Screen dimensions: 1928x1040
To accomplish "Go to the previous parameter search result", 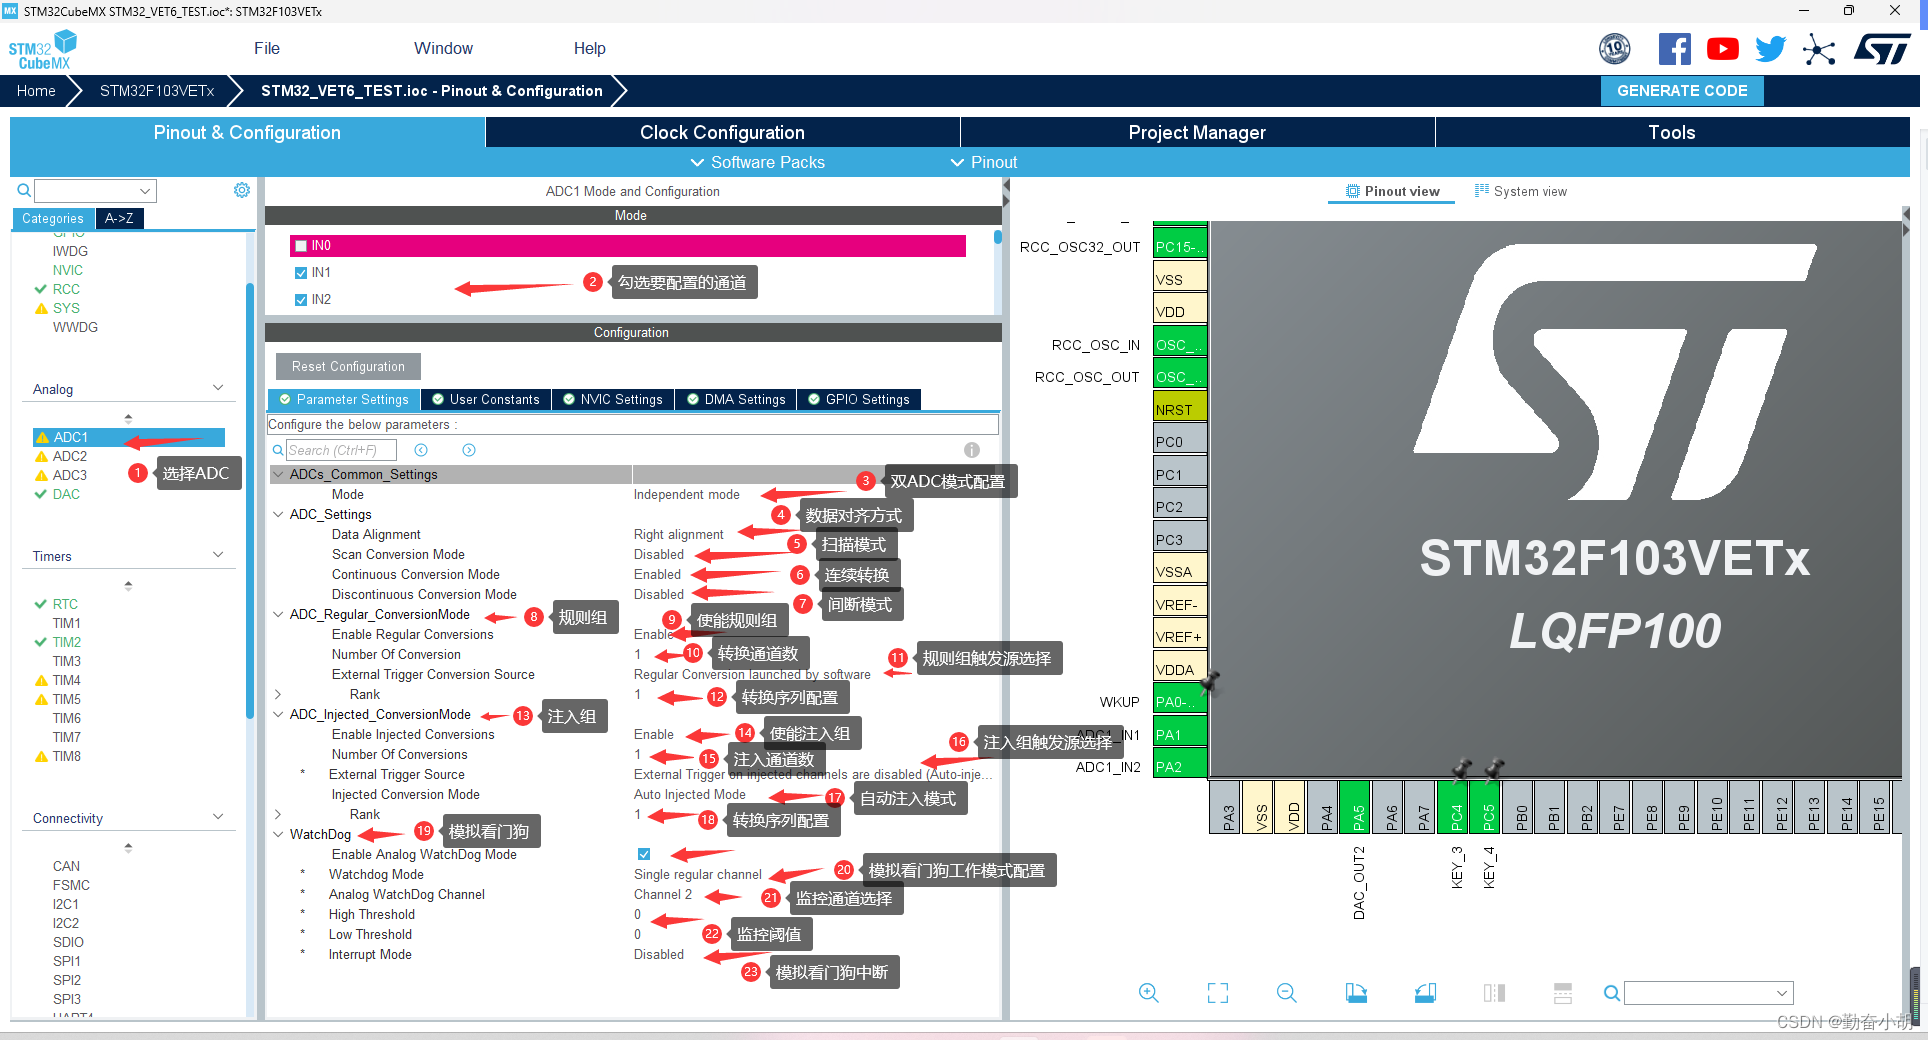I will pos(421,450).
